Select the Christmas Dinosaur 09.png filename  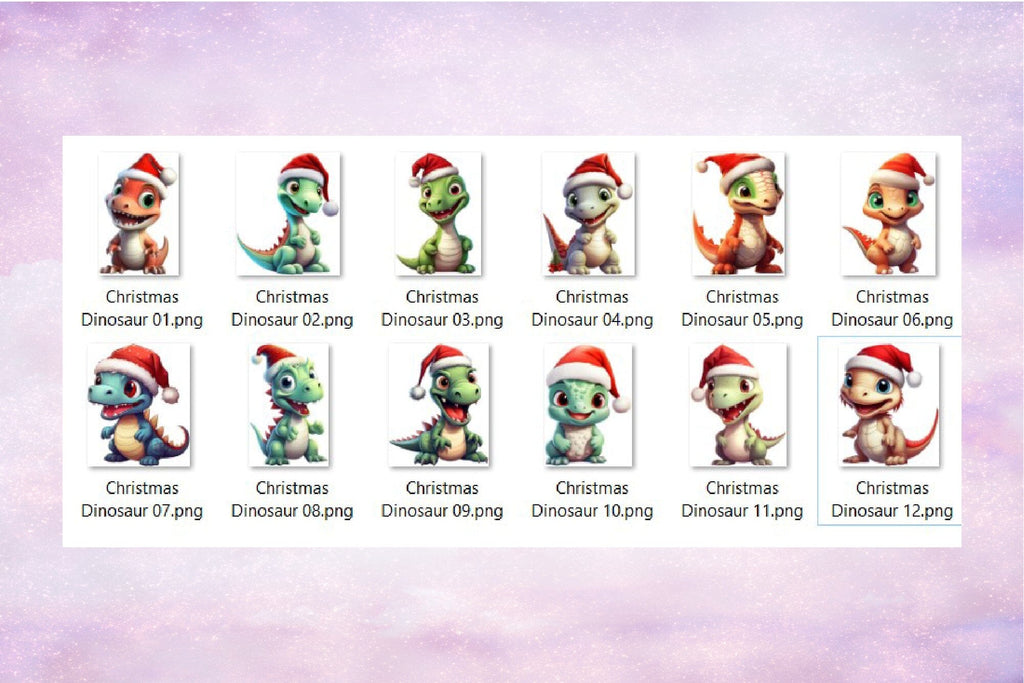(441, 499)
